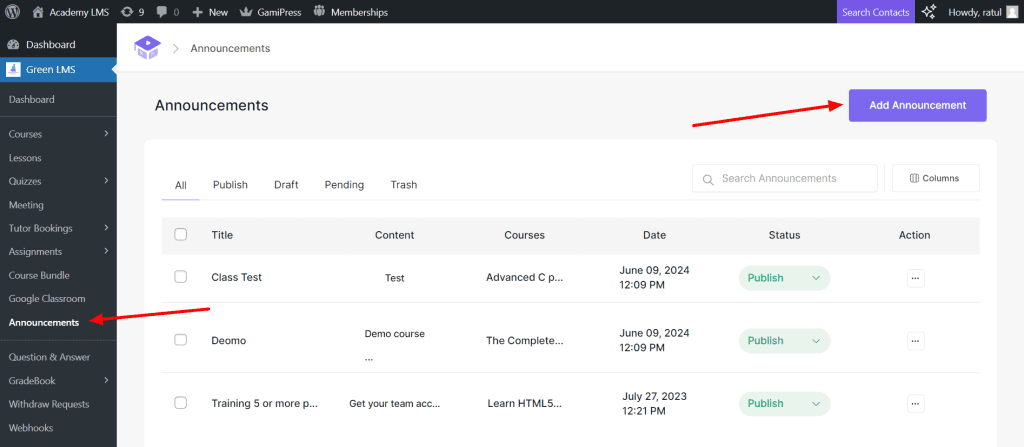Tick the checkbox for Class Test row
This screenshot has height=447, width=1024.
[181, 277]
